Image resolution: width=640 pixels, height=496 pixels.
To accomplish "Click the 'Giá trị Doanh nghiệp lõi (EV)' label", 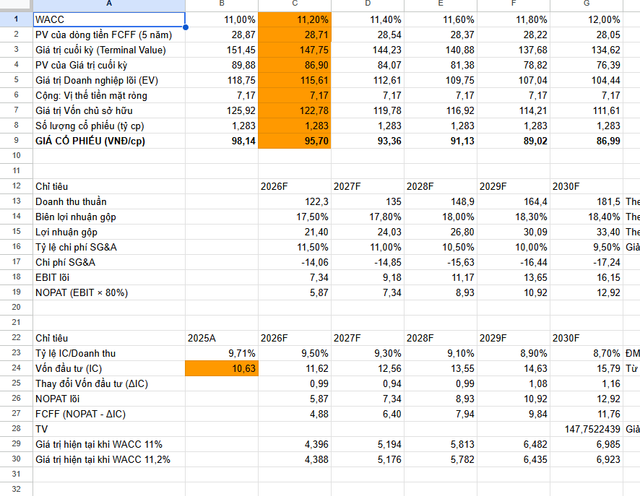I will click(x=97, y=80).
